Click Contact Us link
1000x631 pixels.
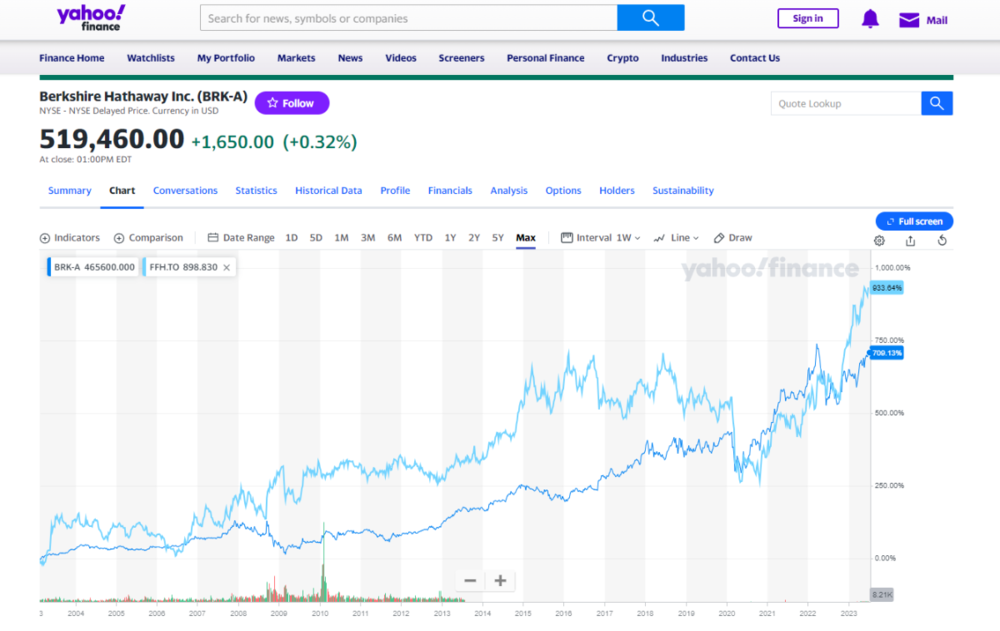pos(754,57)
